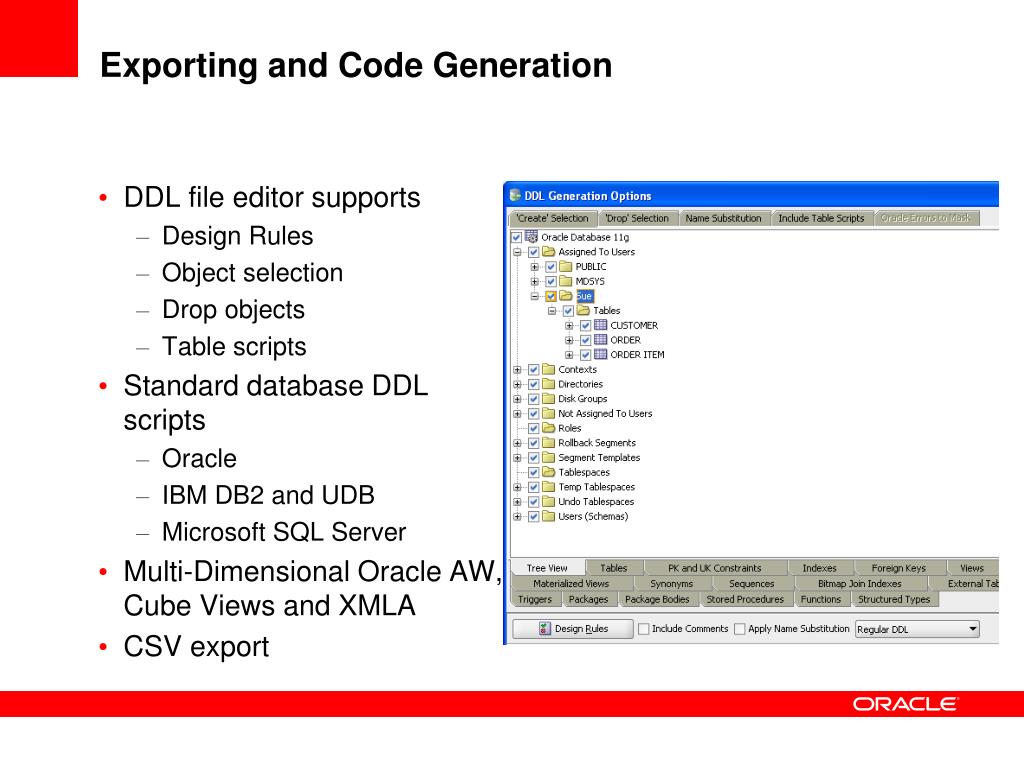Click the Not Assigned To Users folder icon
The width and height of the screenshot is (1024, 768).
[x=549, y=413]
